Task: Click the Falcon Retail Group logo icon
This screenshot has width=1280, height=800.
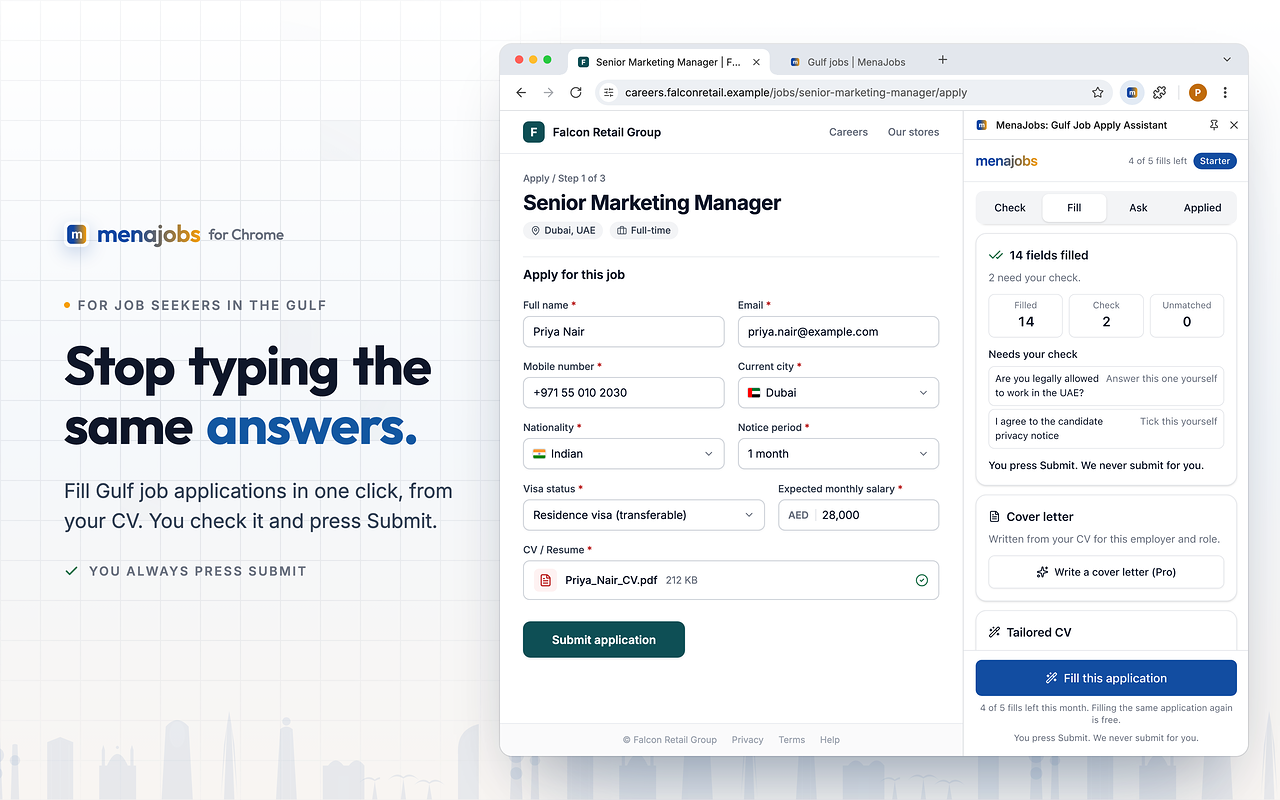Action: click(x=534, y=132)
